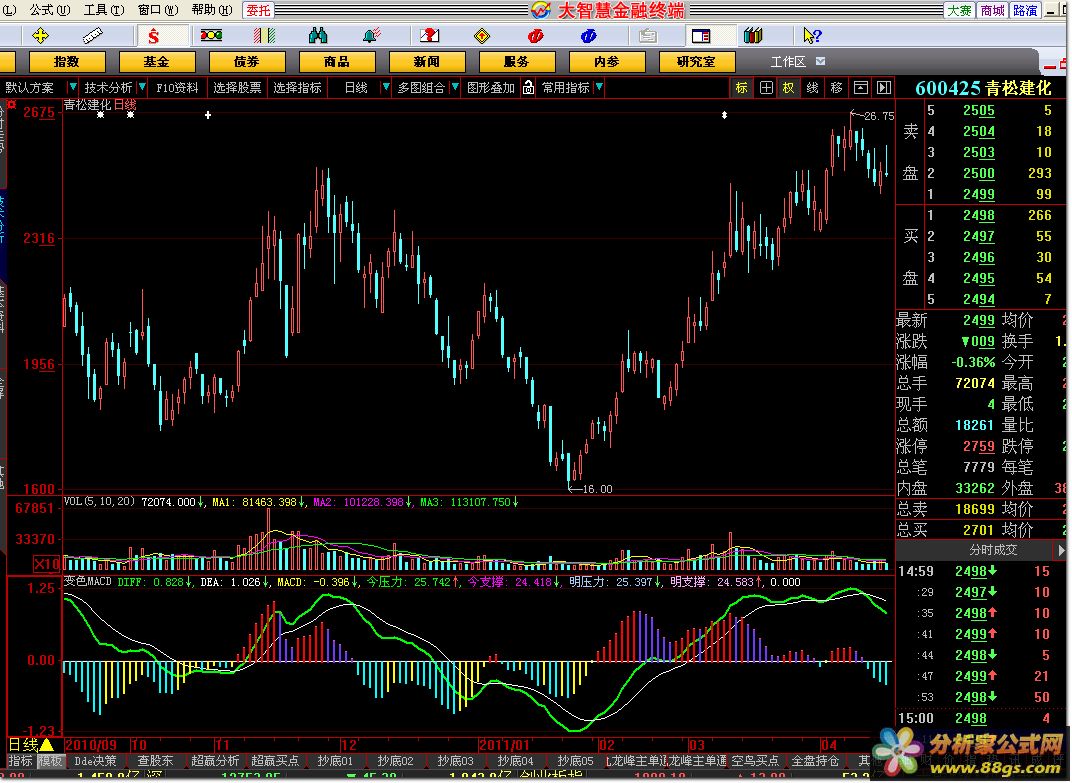Select the 查股东 indicator tab
This screenshot has height=783, width=1072.
[155, 761]
